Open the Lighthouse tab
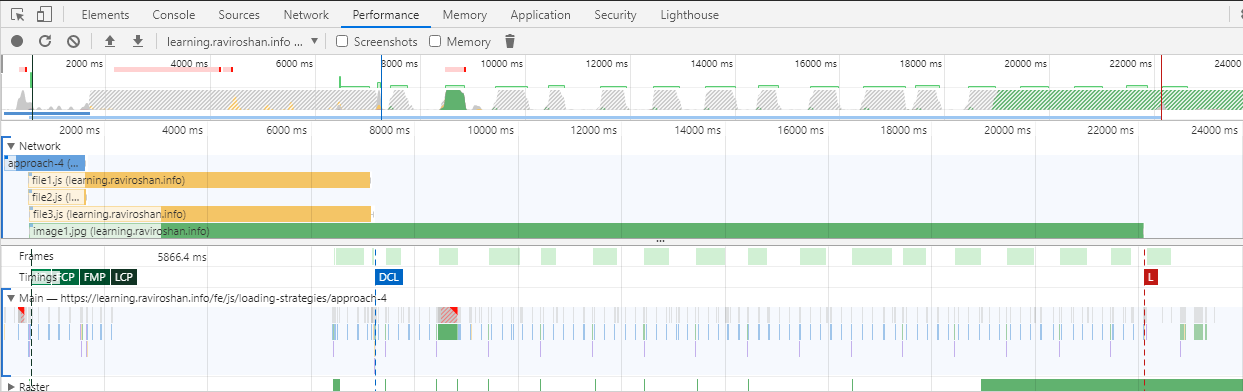1243x392 pixels. coord(689,15)
